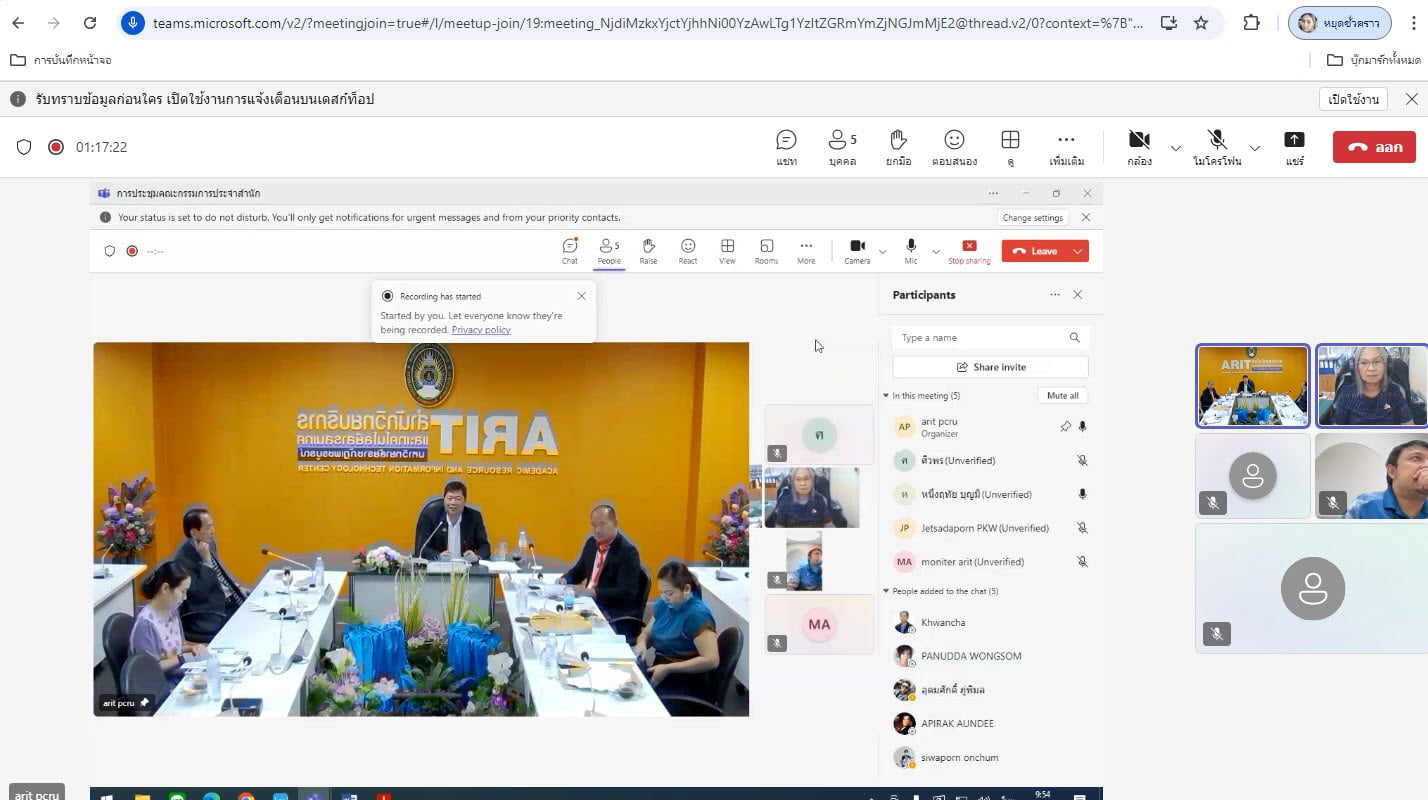Click the red recording indicator next to 01:17:22
This screenshot has height=800, width=1428.
pyautogui.click(x=56, y=147)
